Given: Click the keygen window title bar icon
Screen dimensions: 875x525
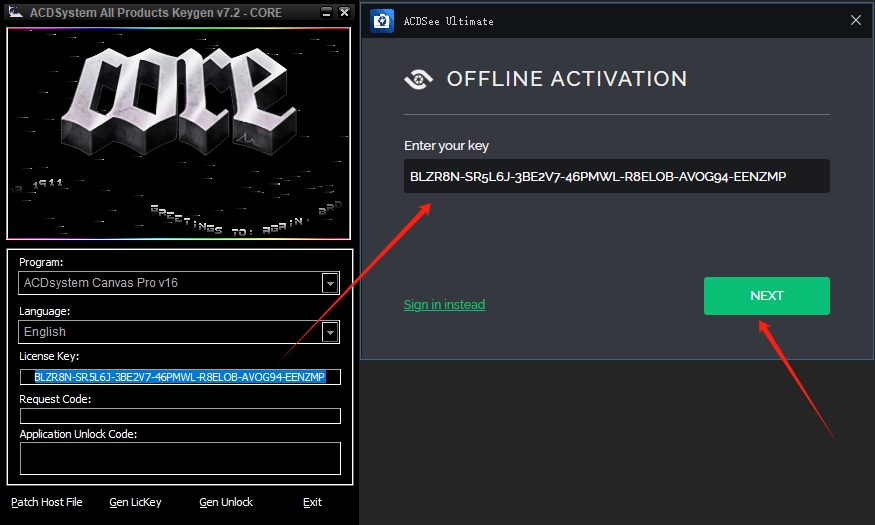Looking at the screenshot, I should tap(16, 12).
